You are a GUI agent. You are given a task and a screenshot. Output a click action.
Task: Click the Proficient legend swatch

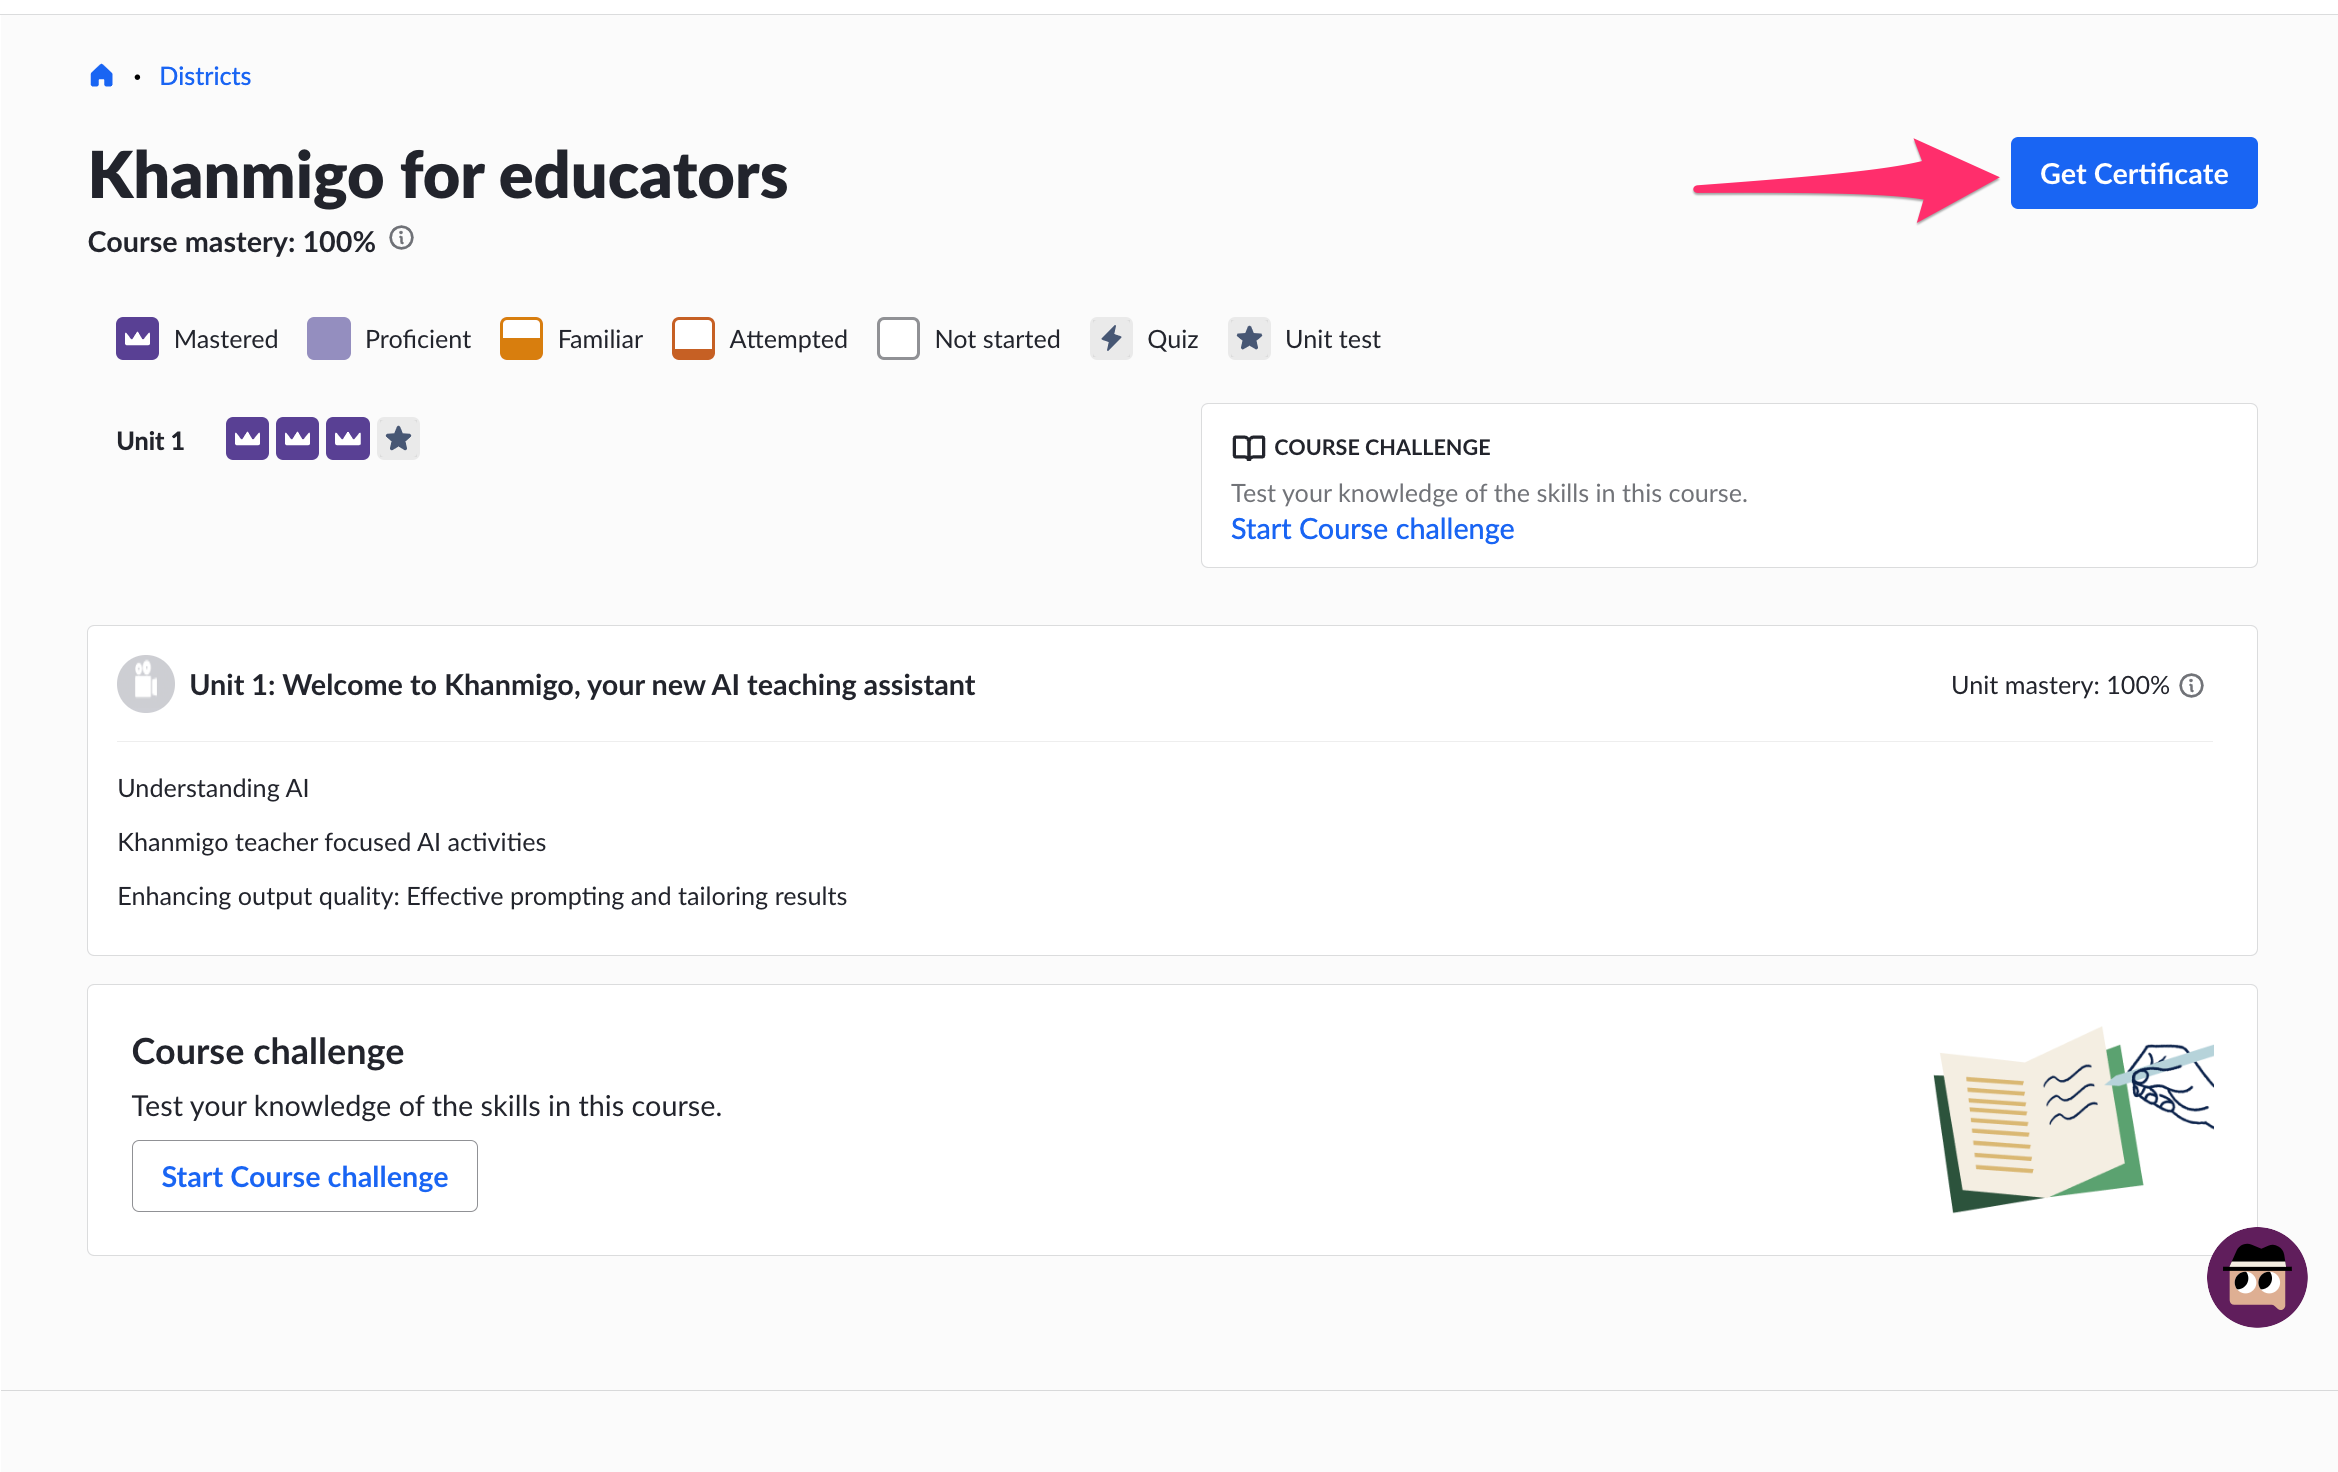pyautogui.click(x=328, y=338)
